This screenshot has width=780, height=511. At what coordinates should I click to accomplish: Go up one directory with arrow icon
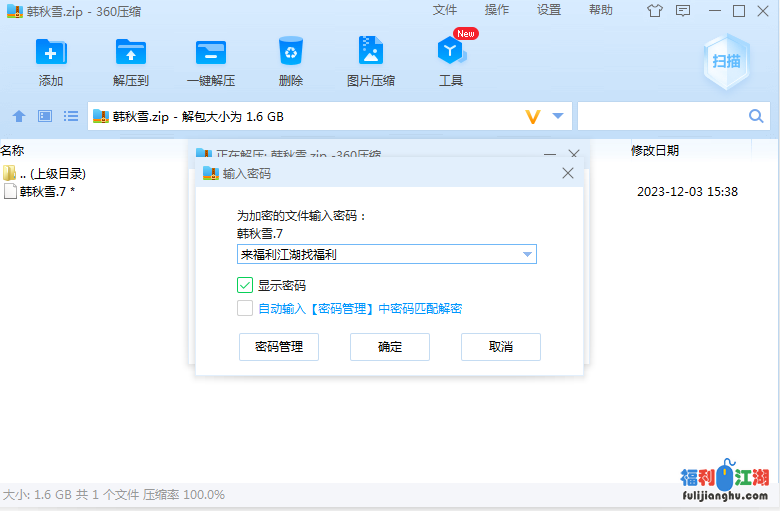18,116
